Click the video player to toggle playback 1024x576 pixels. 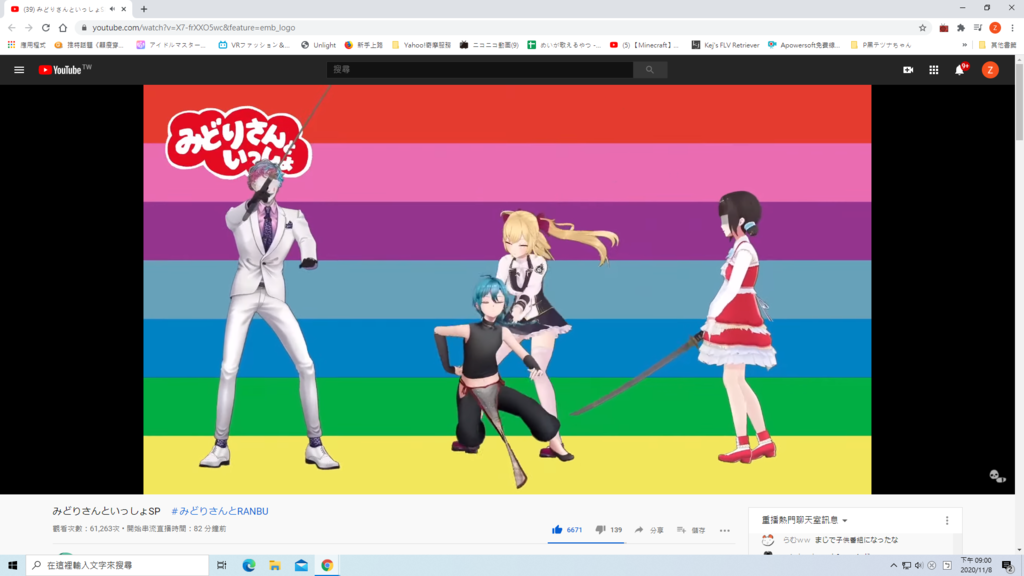tap(507, 289)
